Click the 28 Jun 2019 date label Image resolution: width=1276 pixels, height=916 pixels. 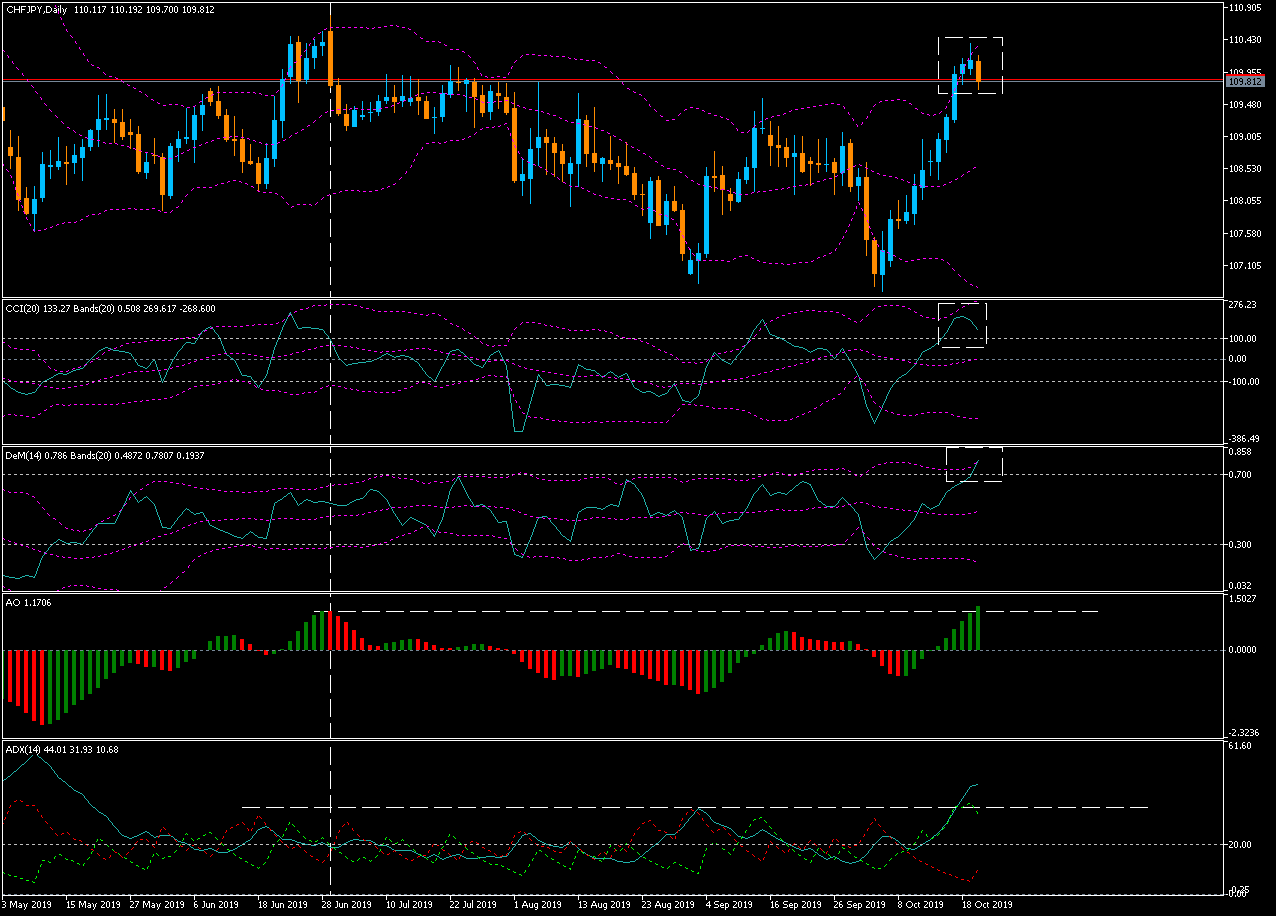point(347,905)
